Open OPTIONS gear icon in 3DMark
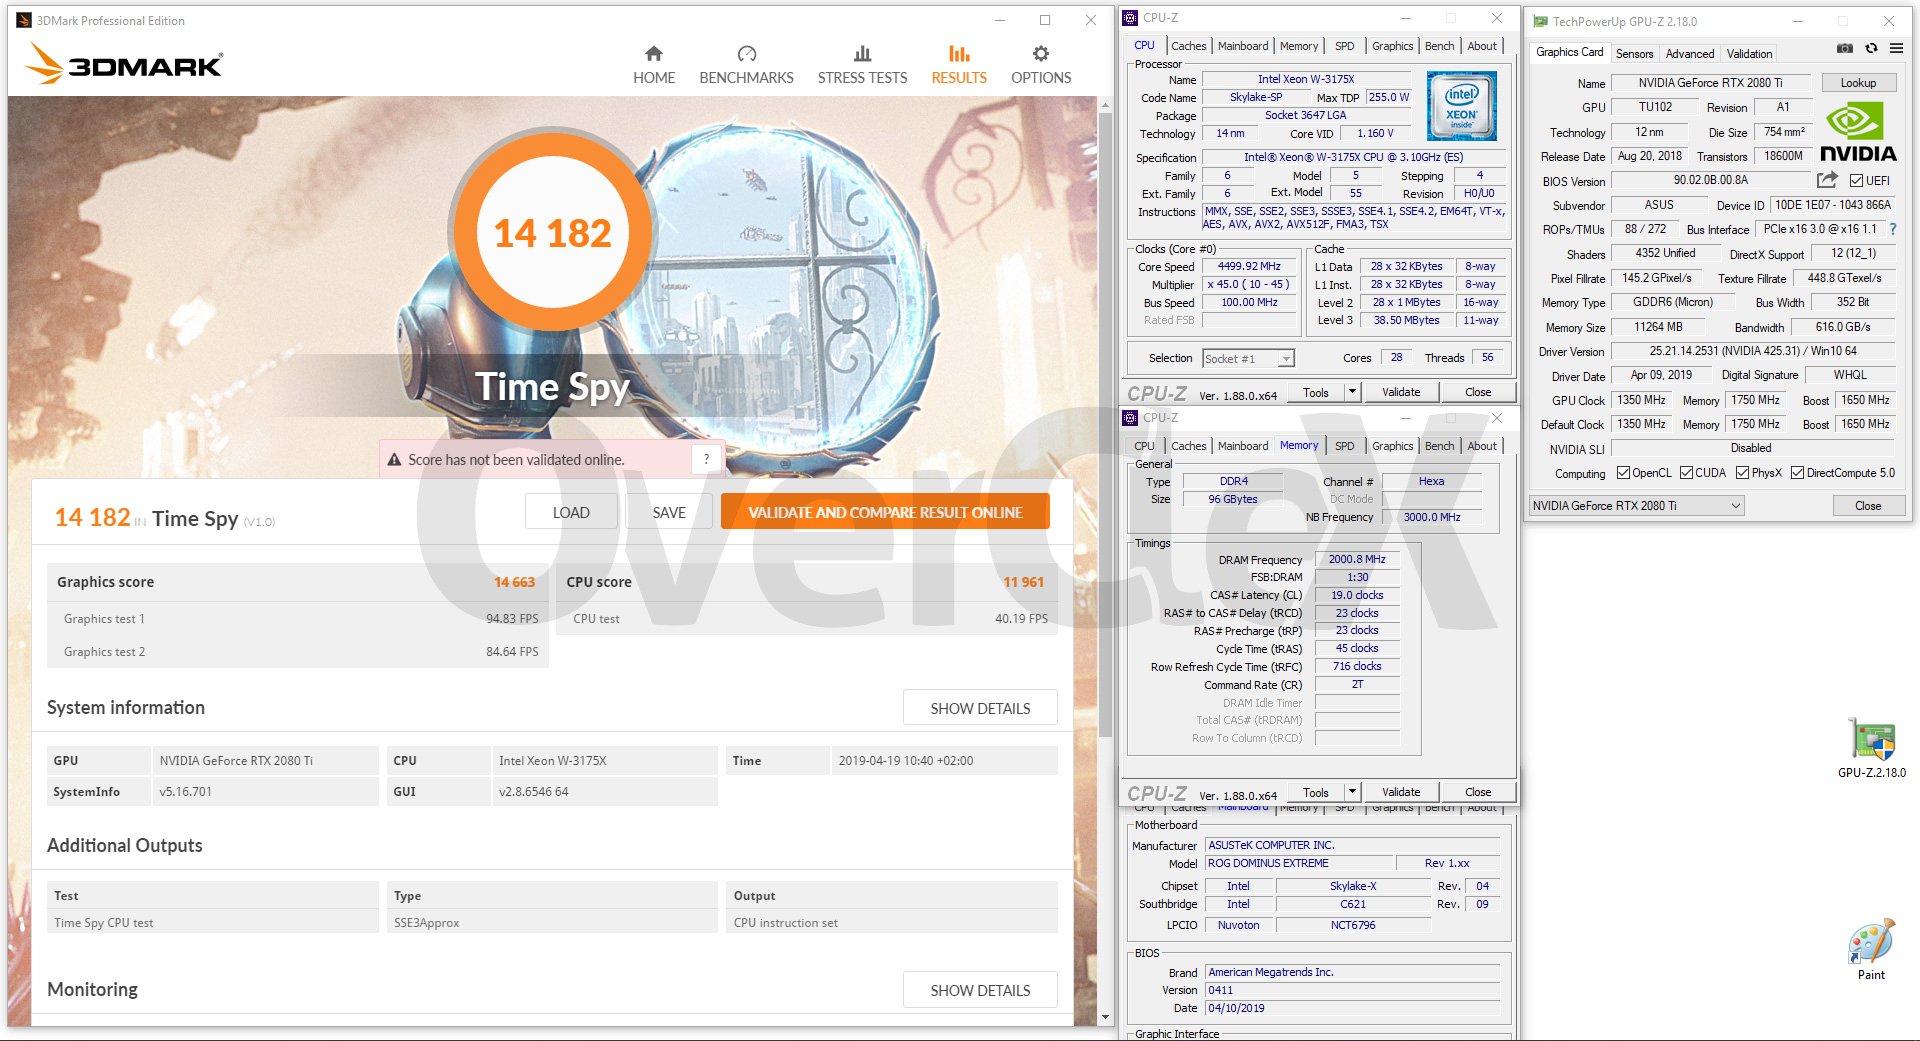 1041,53
